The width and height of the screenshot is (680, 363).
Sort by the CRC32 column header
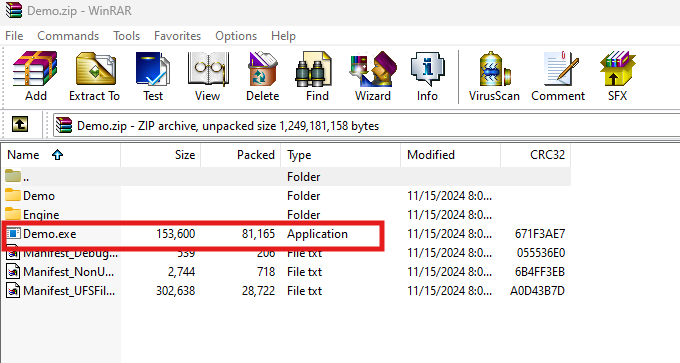pyautogui.click(x=536, y=155)
